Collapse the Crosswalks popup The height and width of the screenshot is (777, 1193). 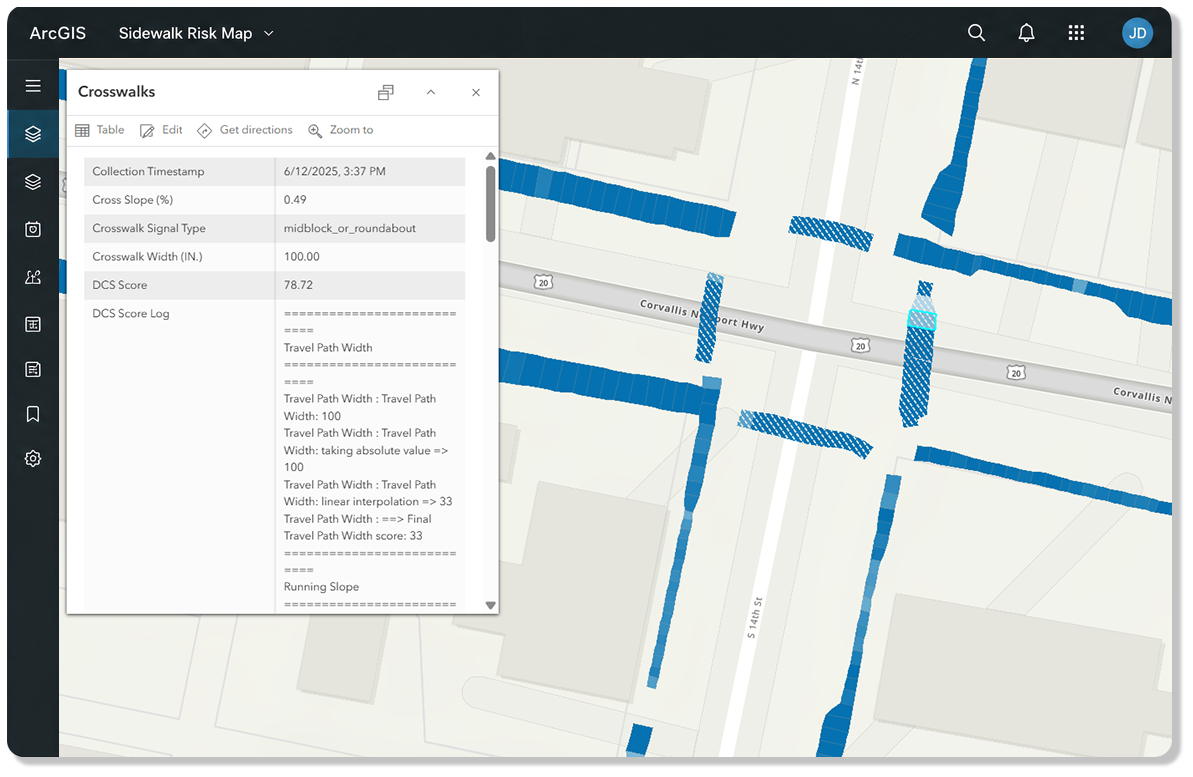tap(431, 92)
